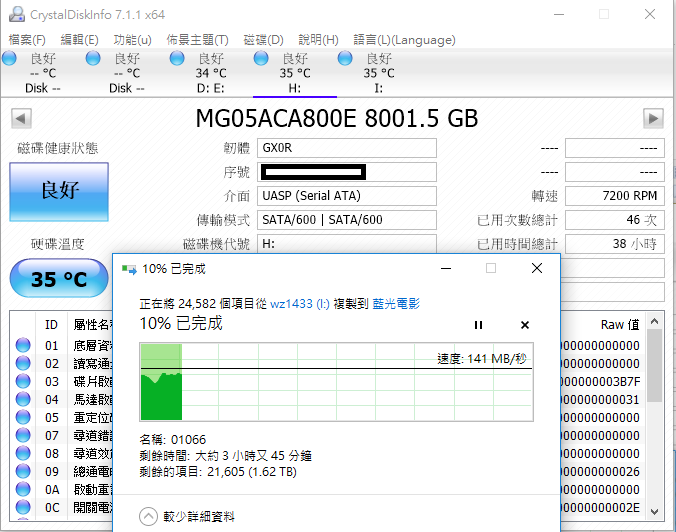676x532 pixels.
Task: Click the drive letter field H:
Action: (x=347, y=244)
